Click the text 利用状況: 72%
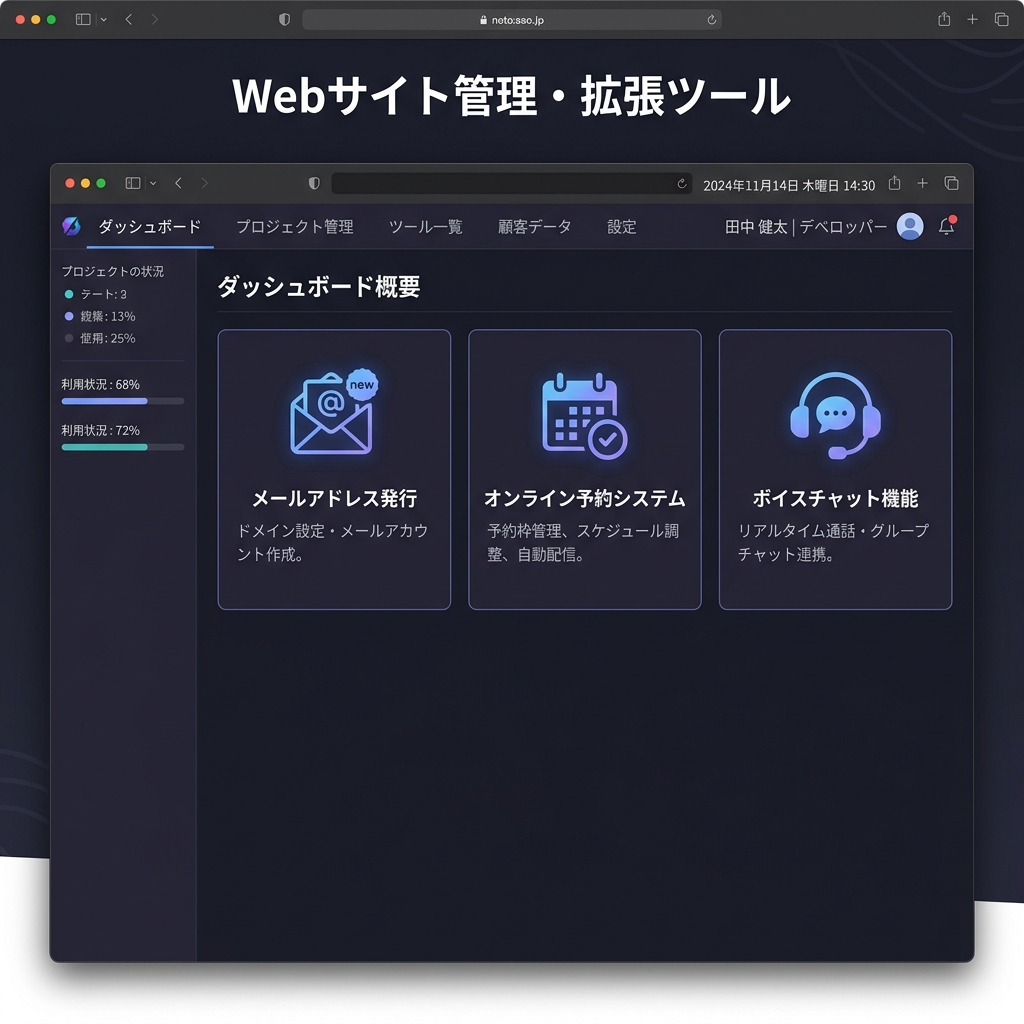1024x1024 pixels. tap(101, 430)
